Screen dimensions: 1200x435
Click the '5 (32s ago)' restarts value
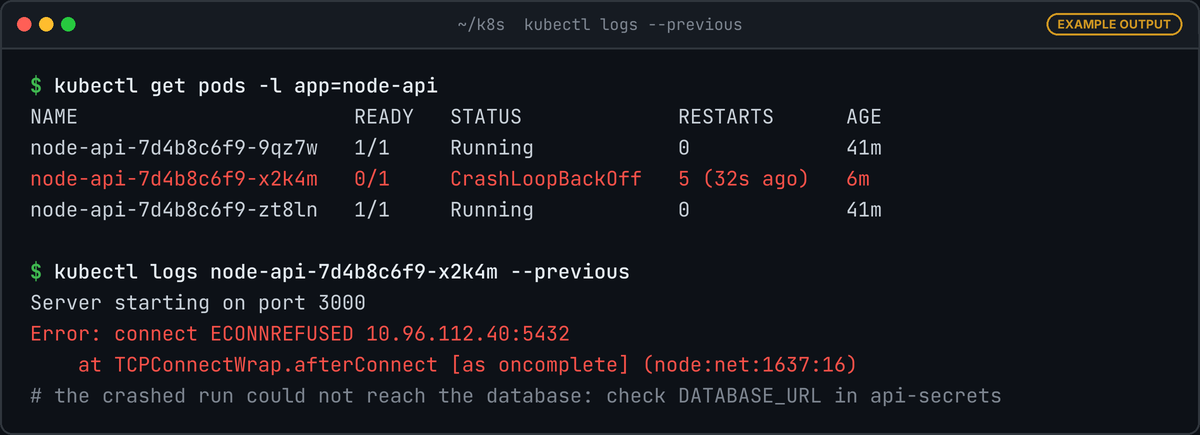click(x=744, y=179)
